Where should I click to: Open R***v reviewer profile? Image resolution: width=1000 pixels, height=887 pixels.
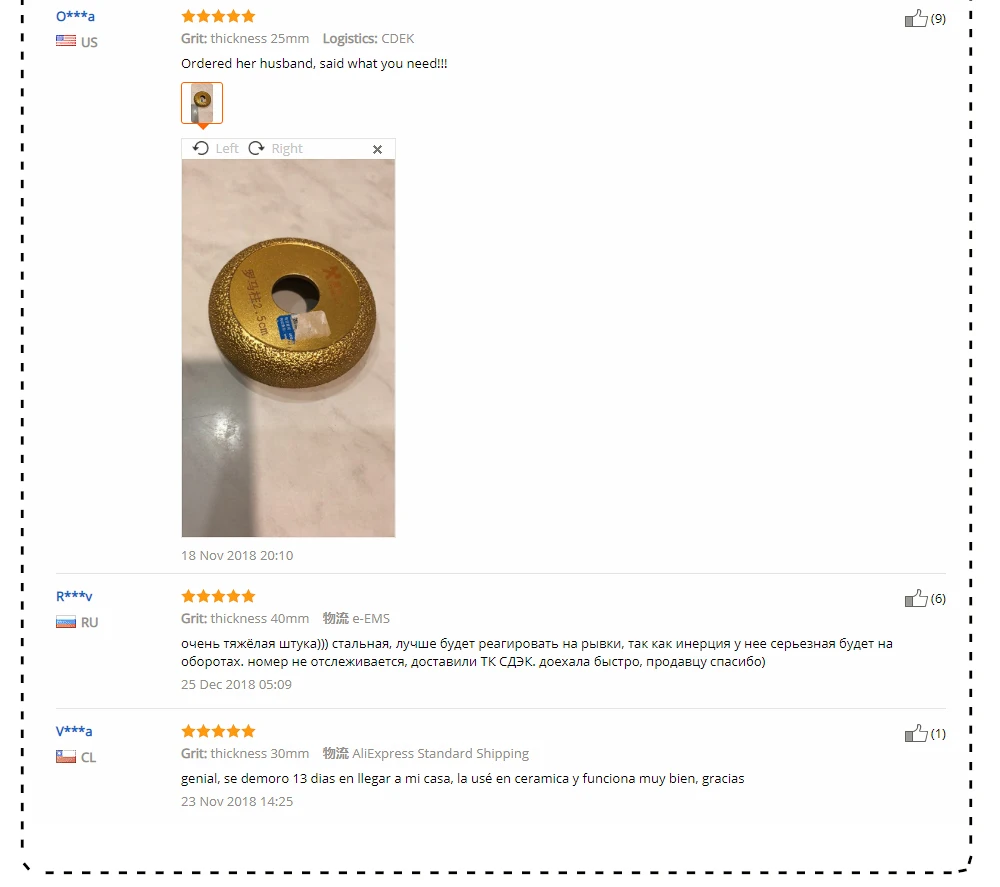[74, 596]
